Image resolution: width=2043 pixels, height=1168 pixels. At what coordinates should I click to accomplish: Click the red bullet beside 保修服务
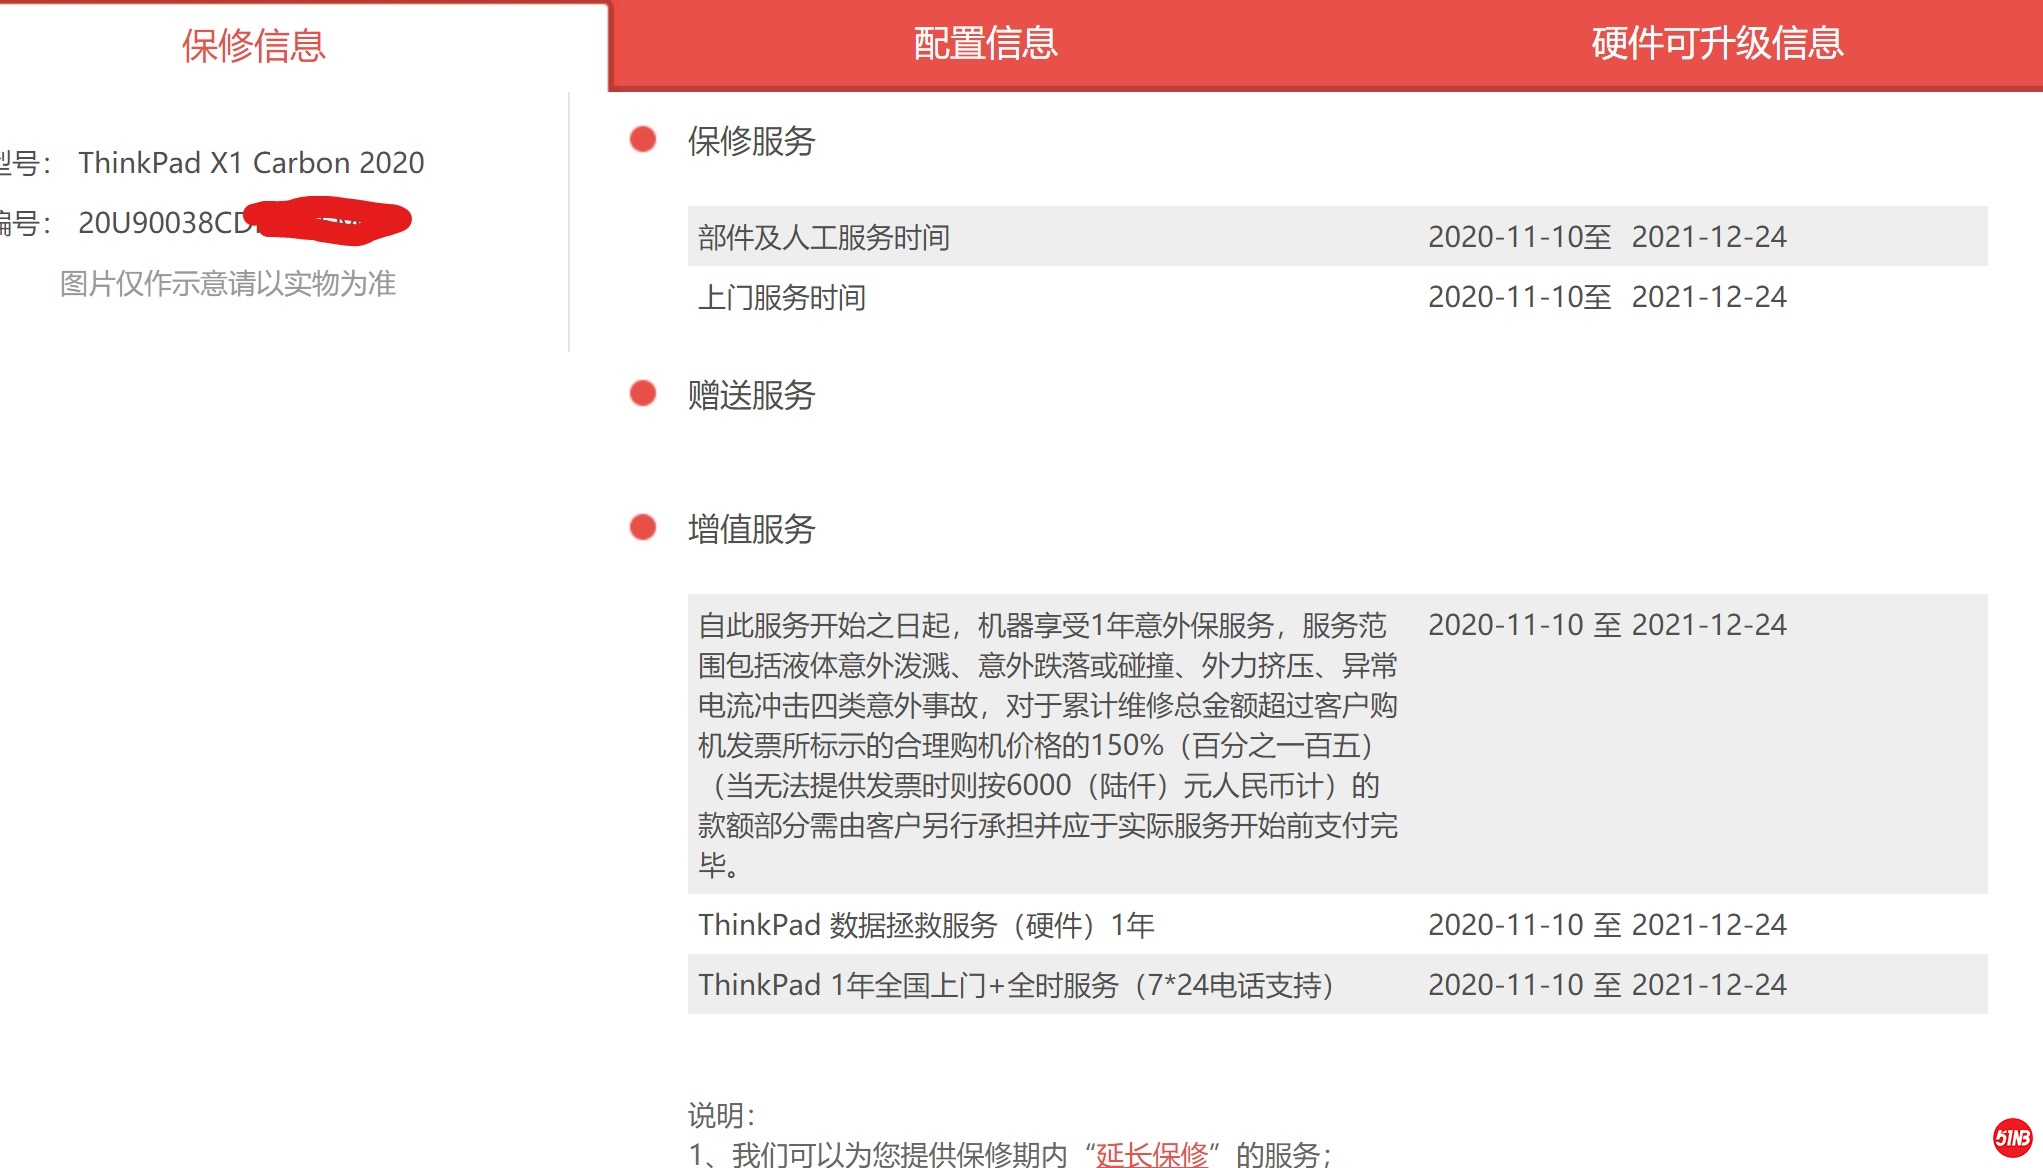643,140
